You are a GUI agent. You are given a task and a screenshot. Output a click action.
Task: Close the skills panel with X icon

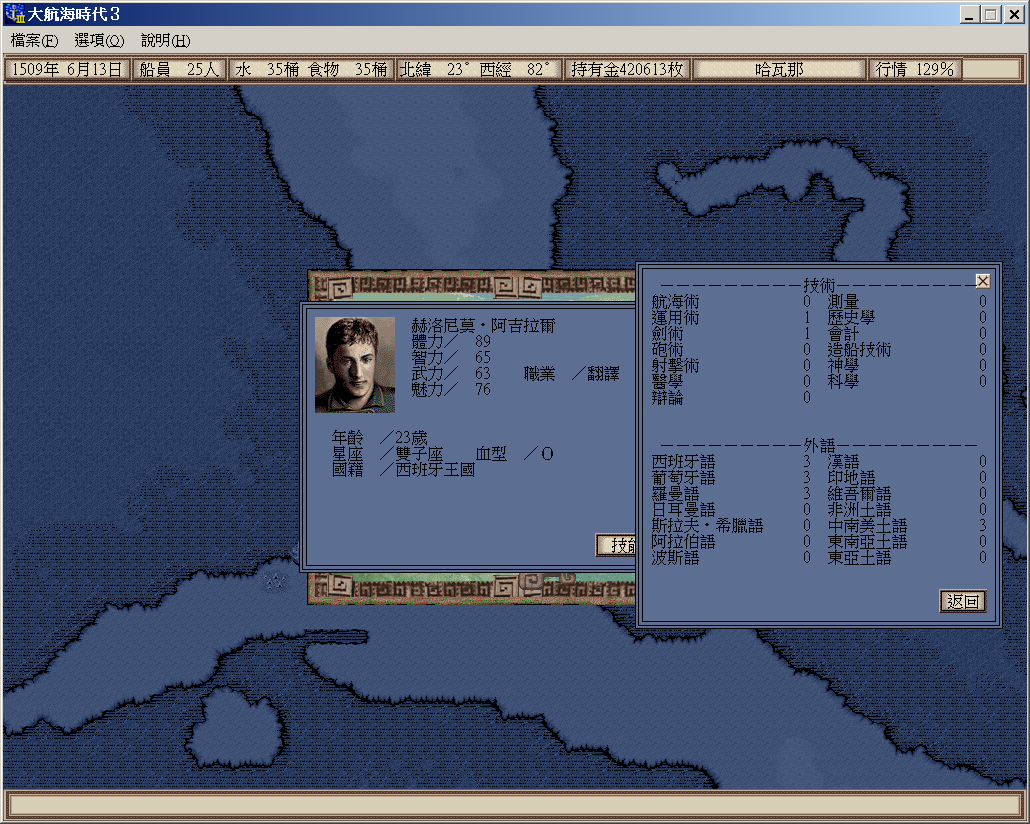(x=982, y=281)
